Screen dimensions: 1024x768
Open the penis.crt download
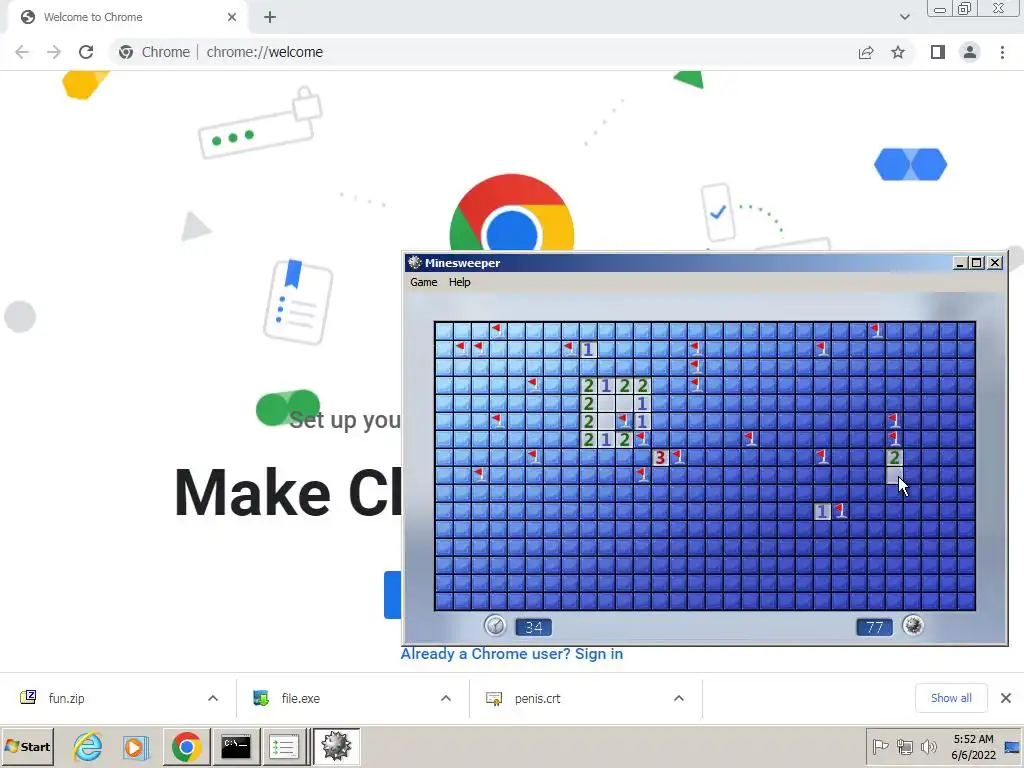point(537,698)
